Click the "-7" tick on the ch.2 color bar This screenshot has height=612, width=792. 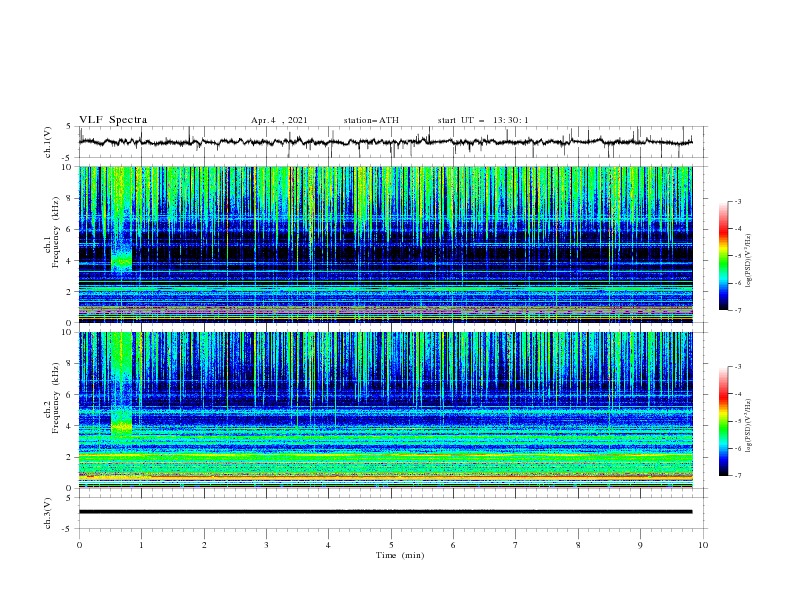(x=738, y=476)
